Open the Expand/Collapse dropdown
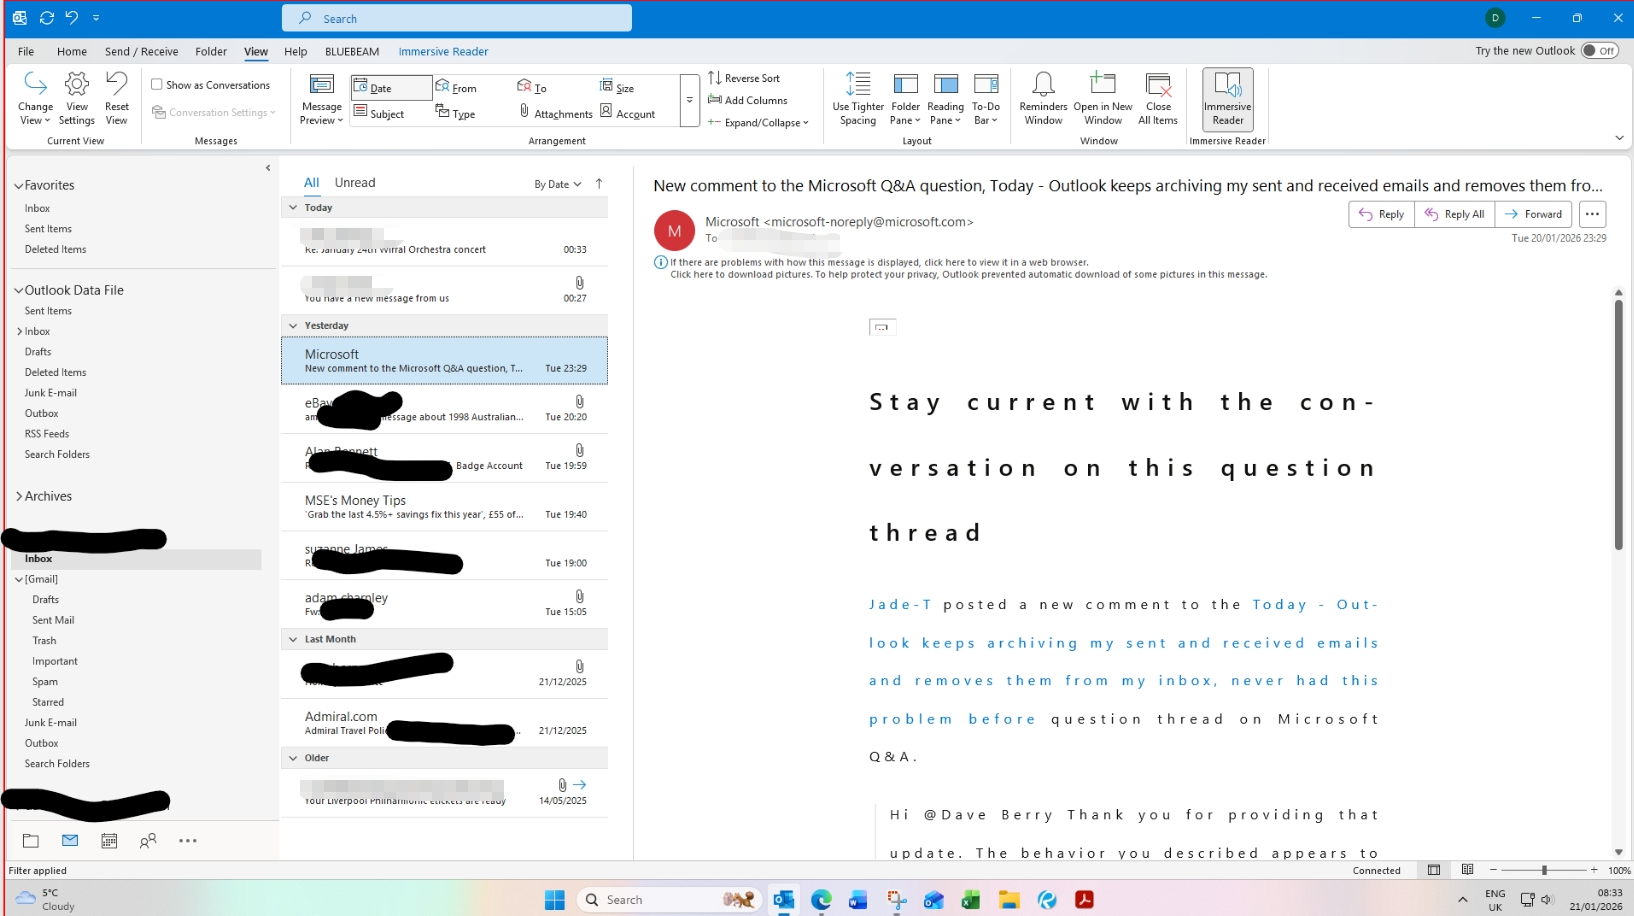Viewport: 1634px width, 916px height. coord(759,122)
